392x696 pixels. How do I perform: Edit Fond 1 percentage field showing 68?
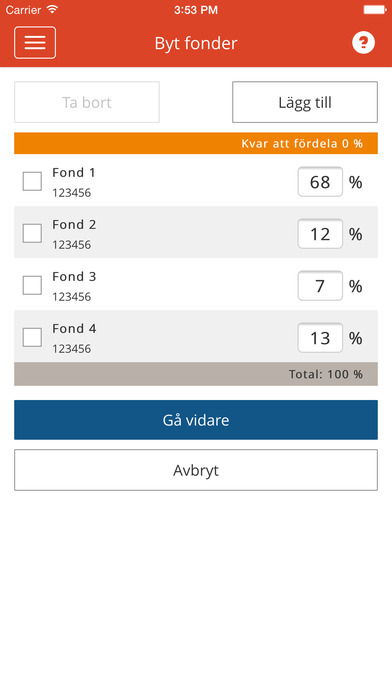(320, 182)
